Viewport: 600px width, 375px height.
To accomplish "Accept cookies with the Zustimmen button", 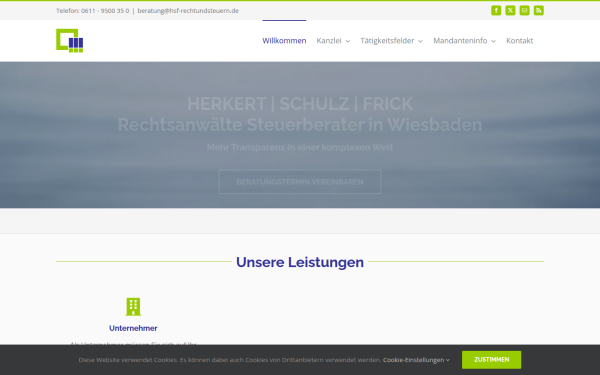I will click(491, 360).
